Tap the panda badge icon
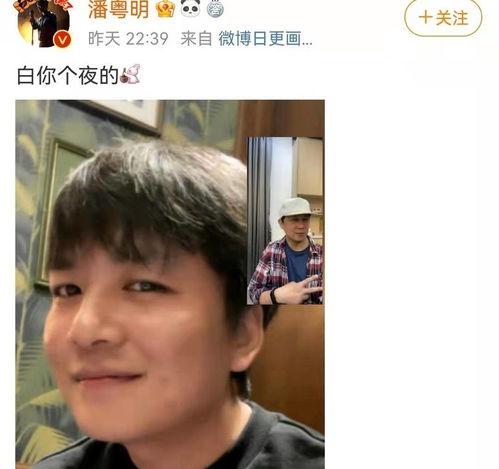The width and height of the screenshot is (499, 469). click(190, 7)
